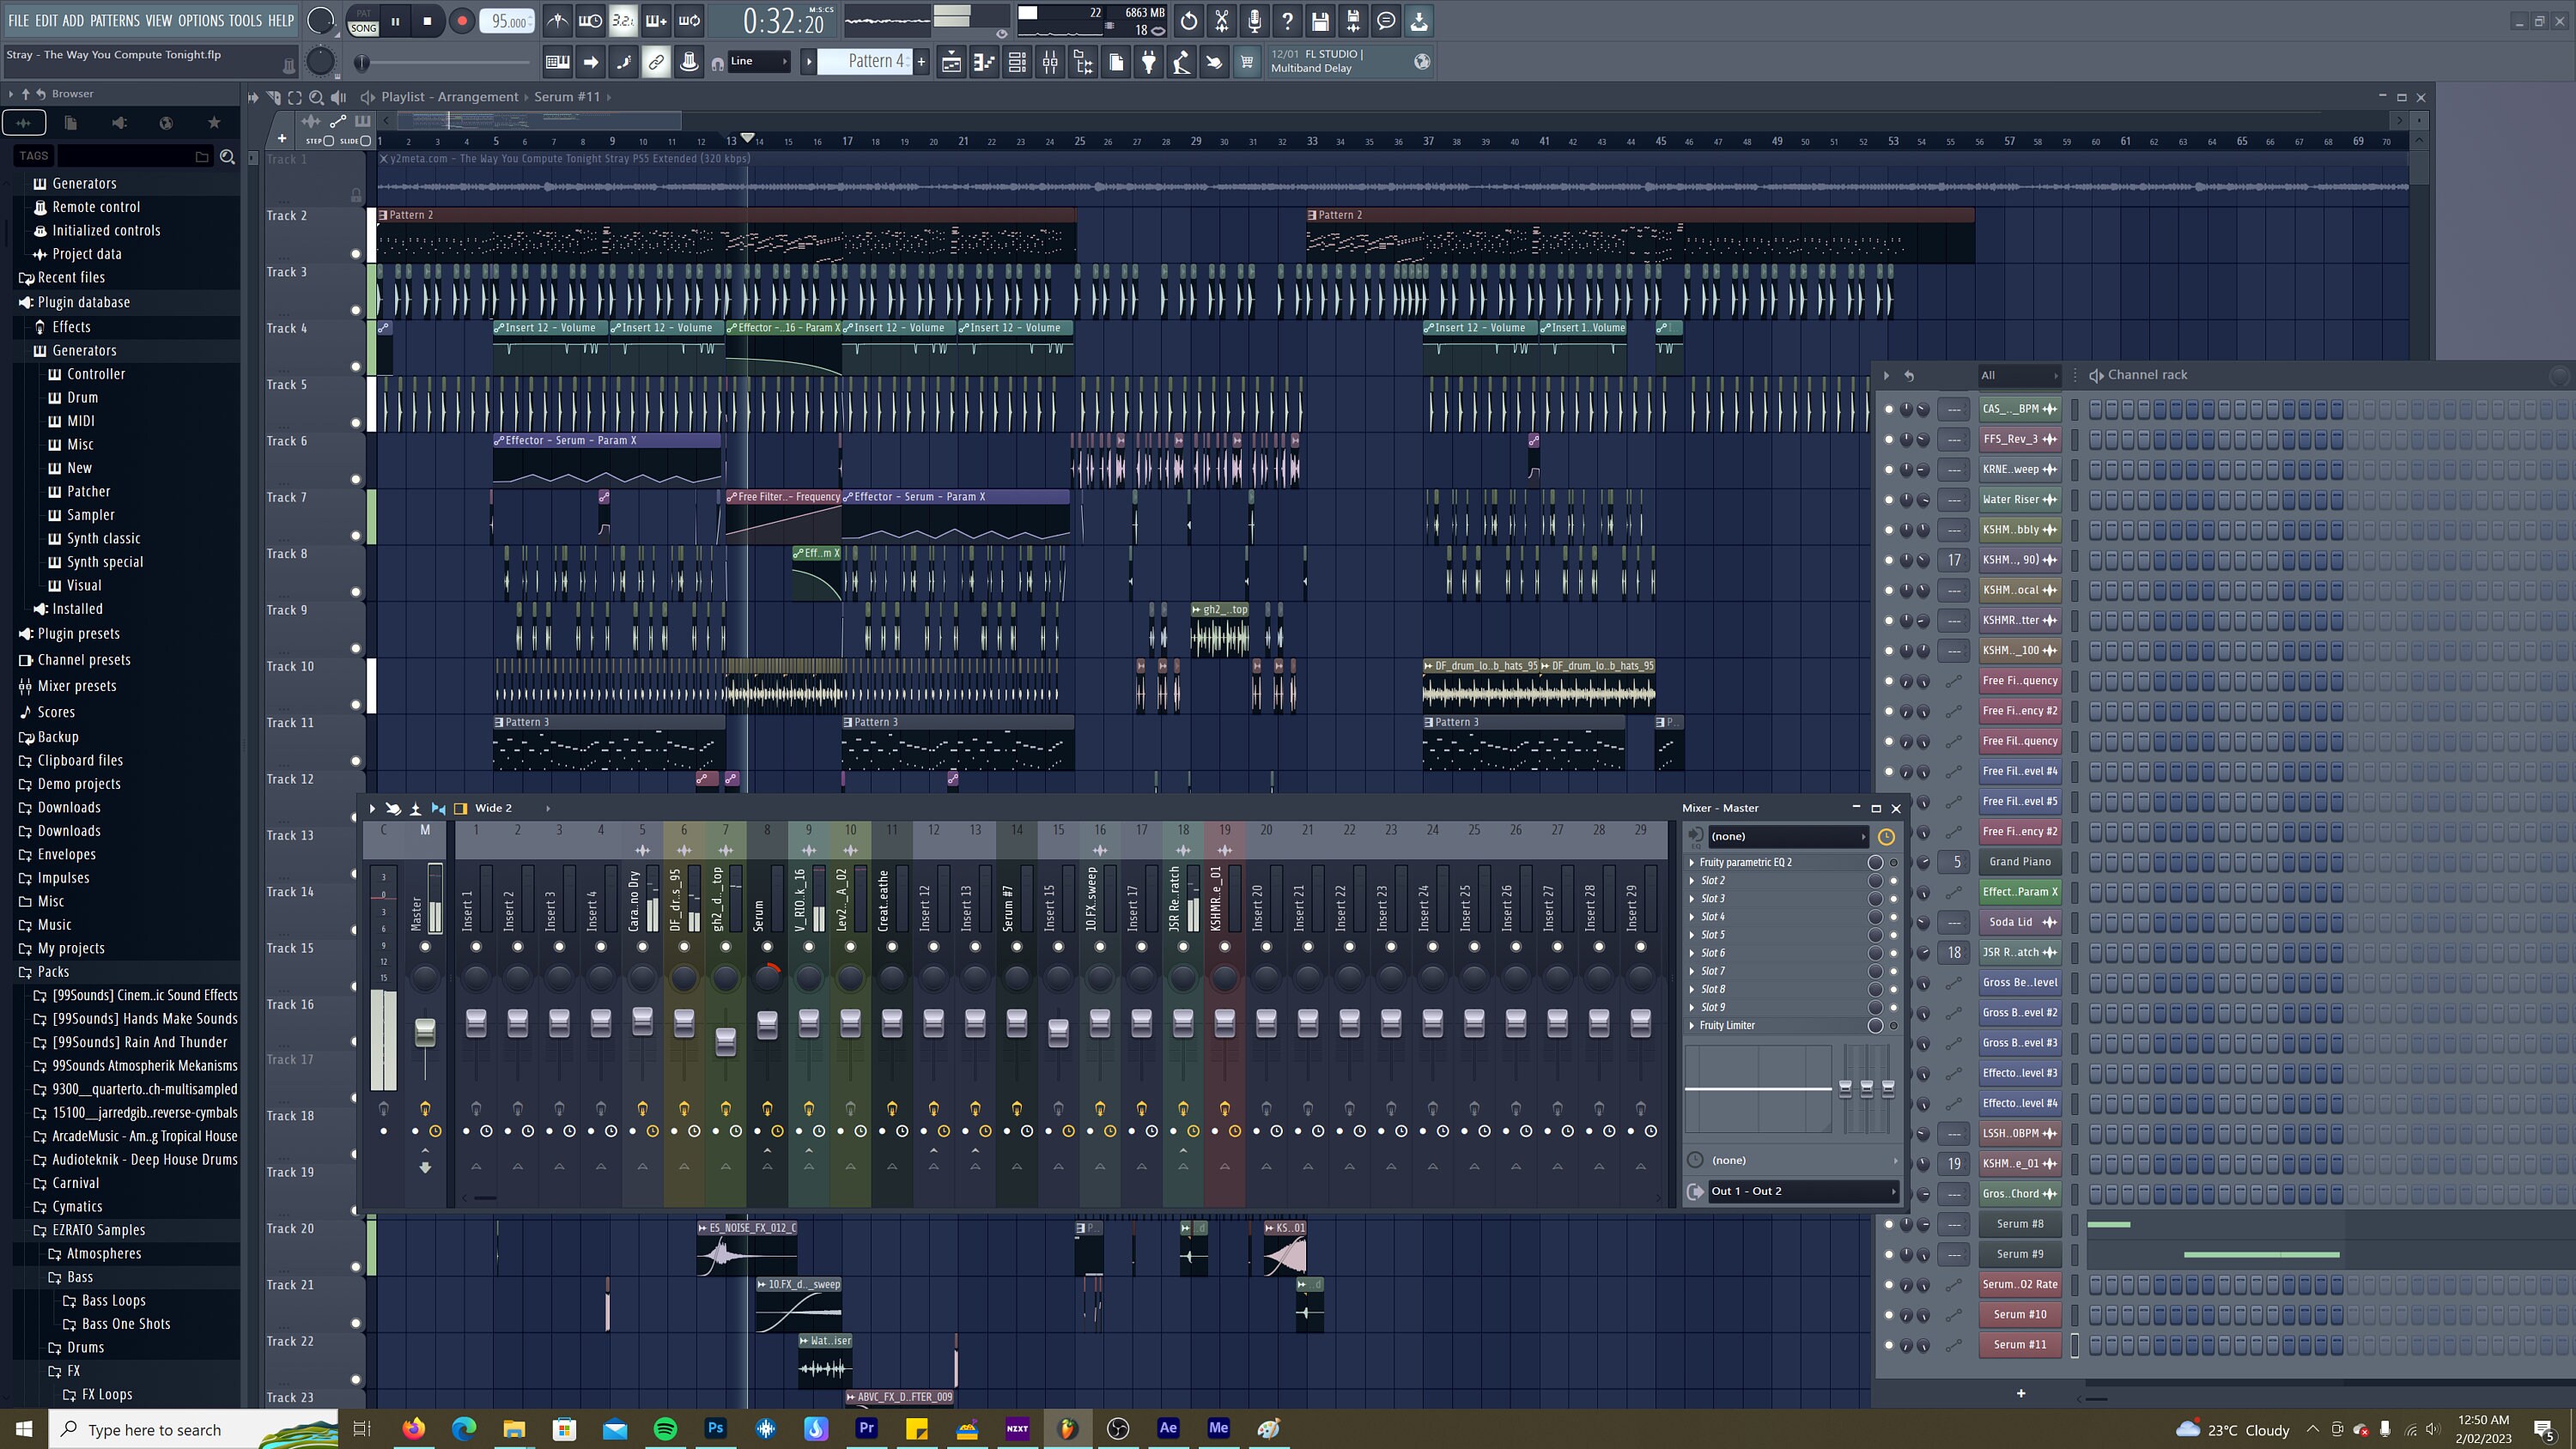Switch playback mode from SONG to PAT
Image resolution: width=2576 pixels, height=1449 pixels.
tap(362, 13)
